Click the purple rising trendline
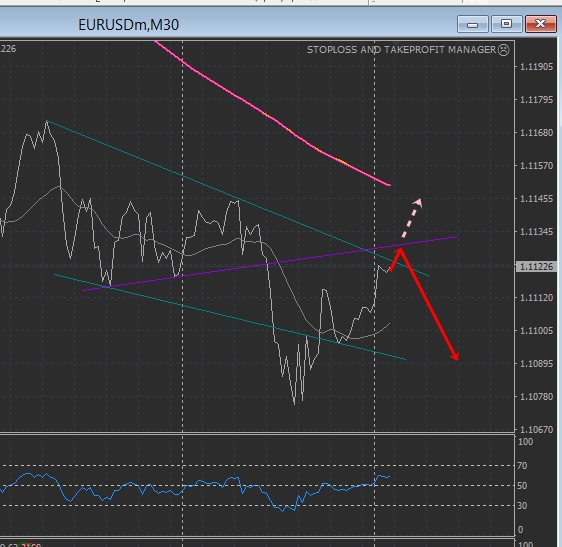This screenshot has height=547, width=562. click(269, 264)
